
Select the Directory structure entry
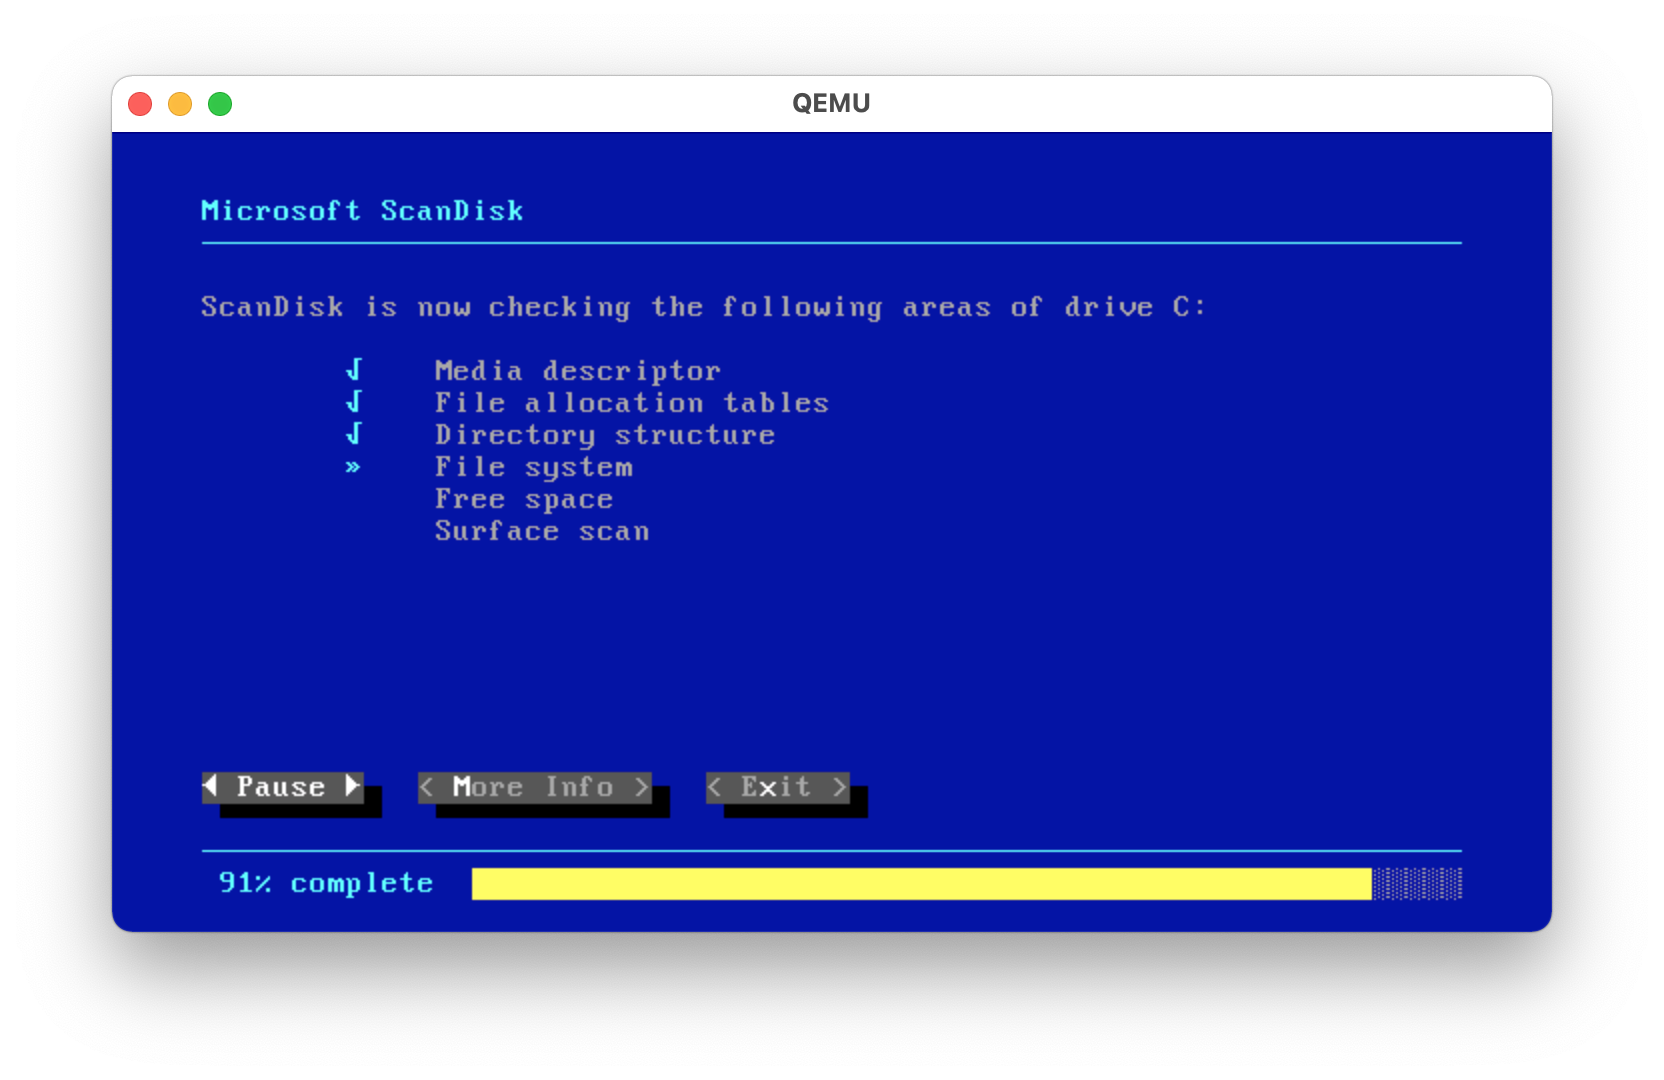point(604,435)
